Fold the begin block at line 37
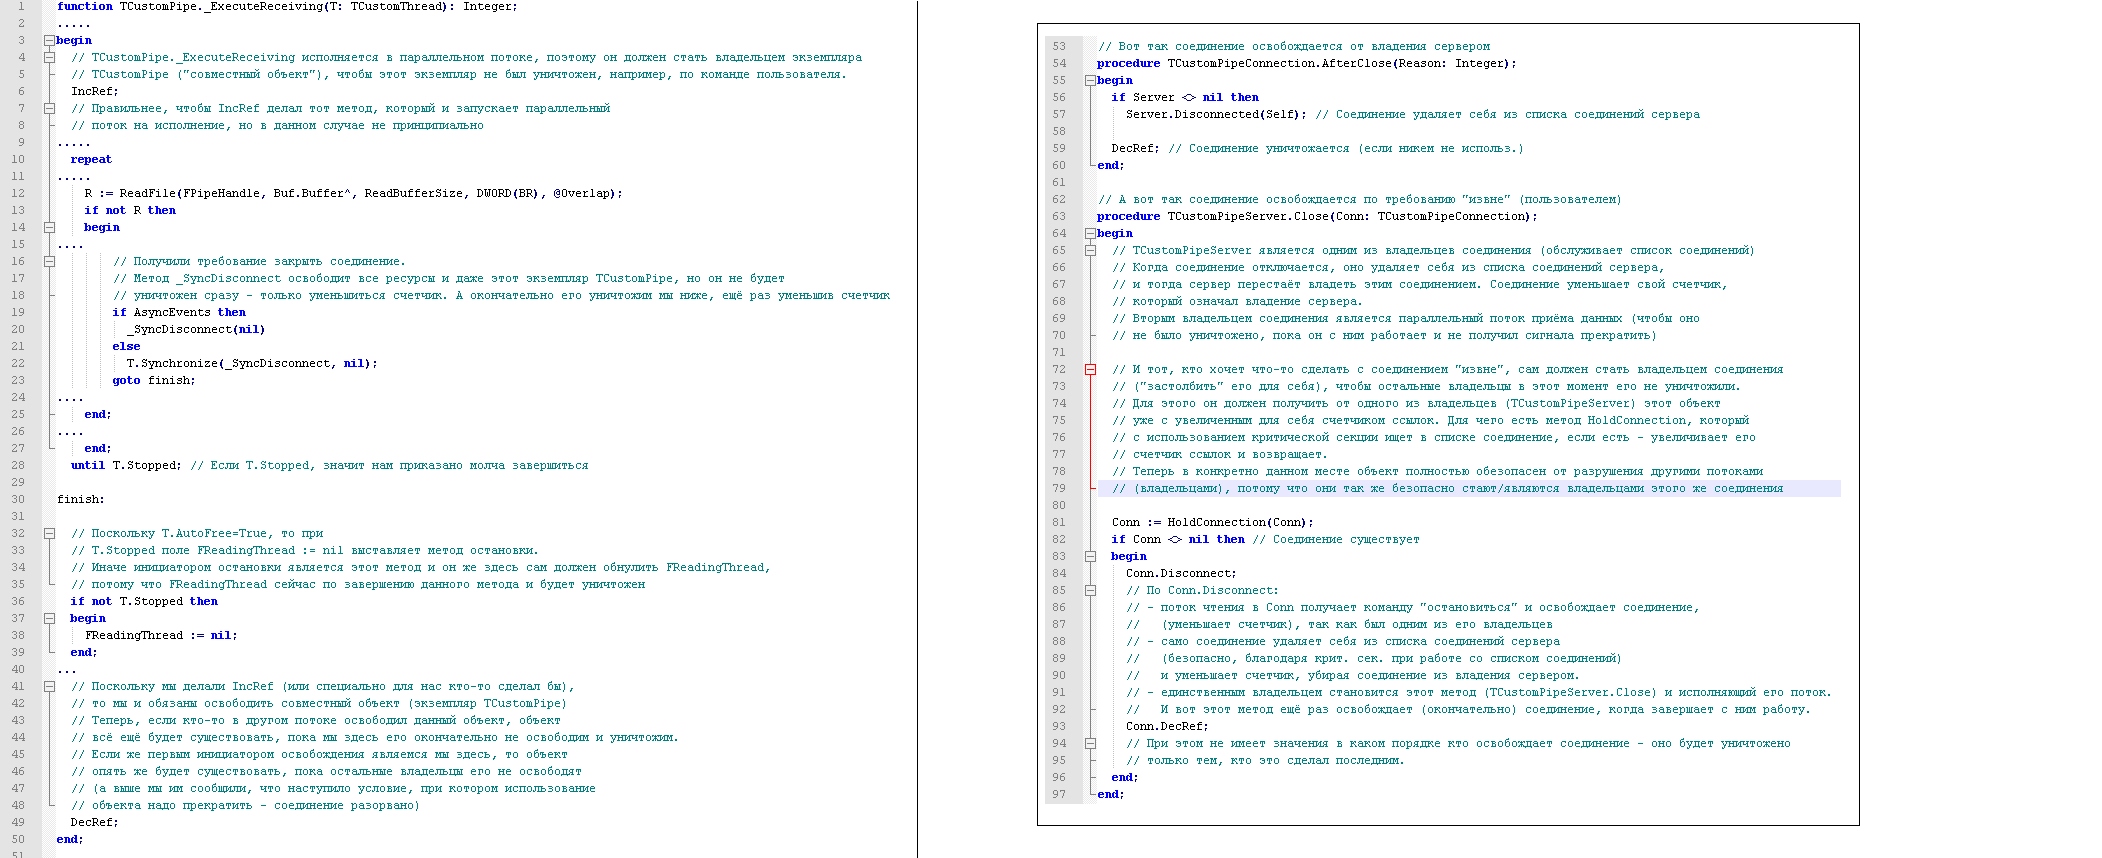 tap(49, 619)
